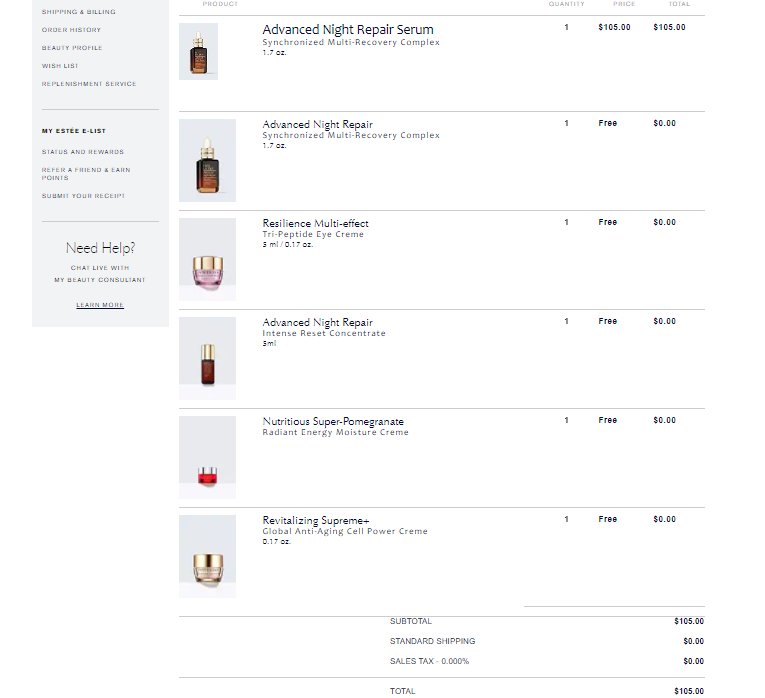This screenshot has width=765, height=698.
Task: Open Submit Your Receipt link
Action: 83,196
